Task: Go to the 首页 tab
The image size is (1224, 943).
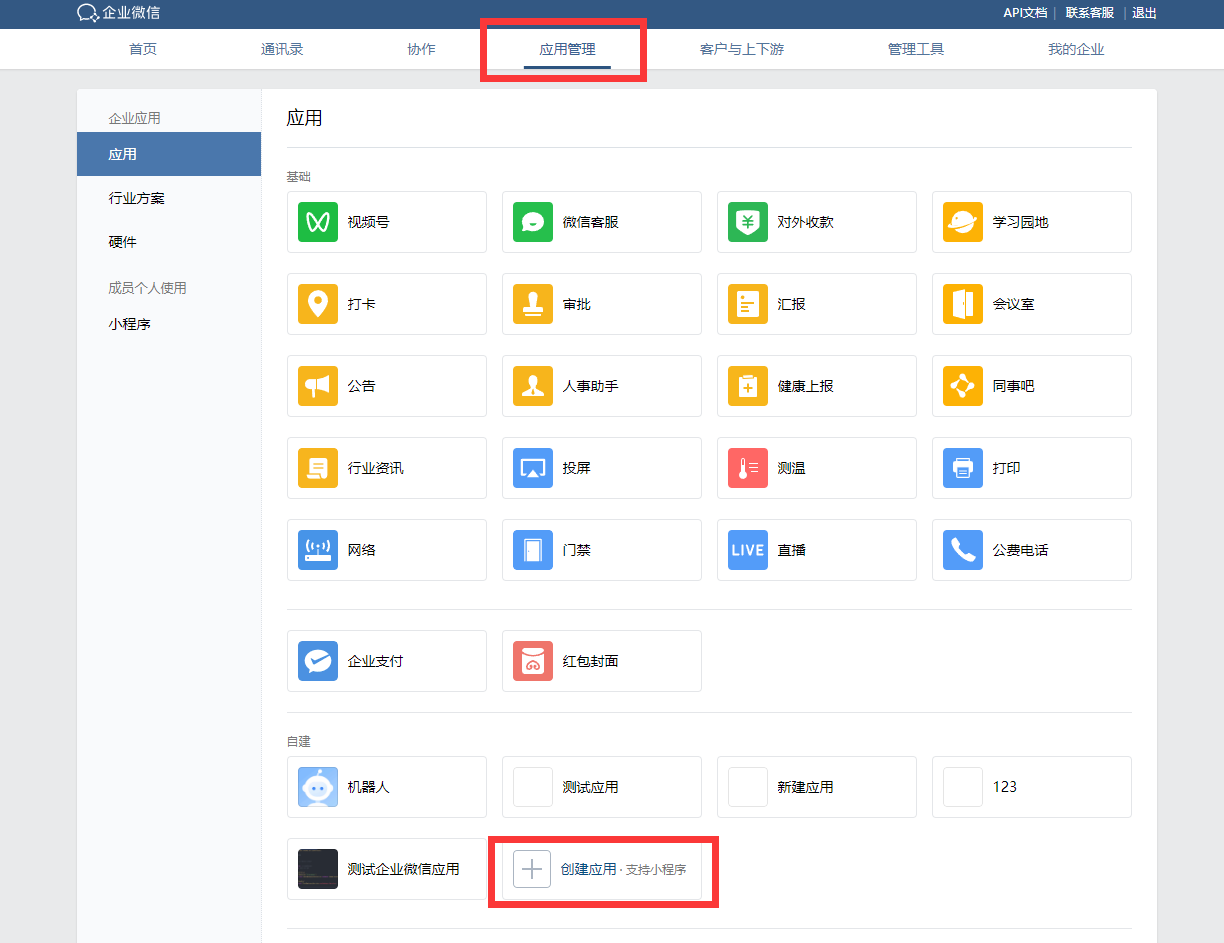Action: (x=143, y=49)
